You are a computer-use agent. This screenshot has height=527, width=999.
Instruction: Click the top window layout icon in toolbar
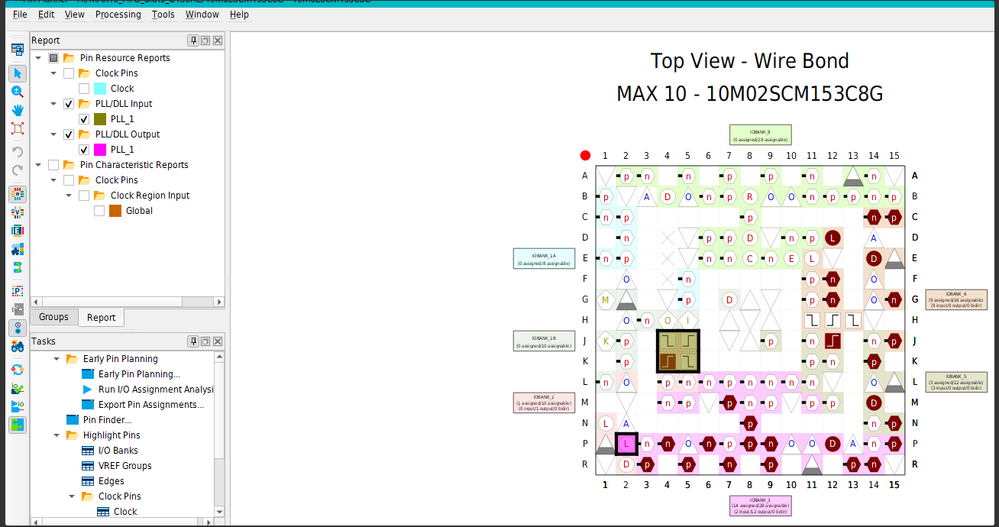click(x=17, y=50)
